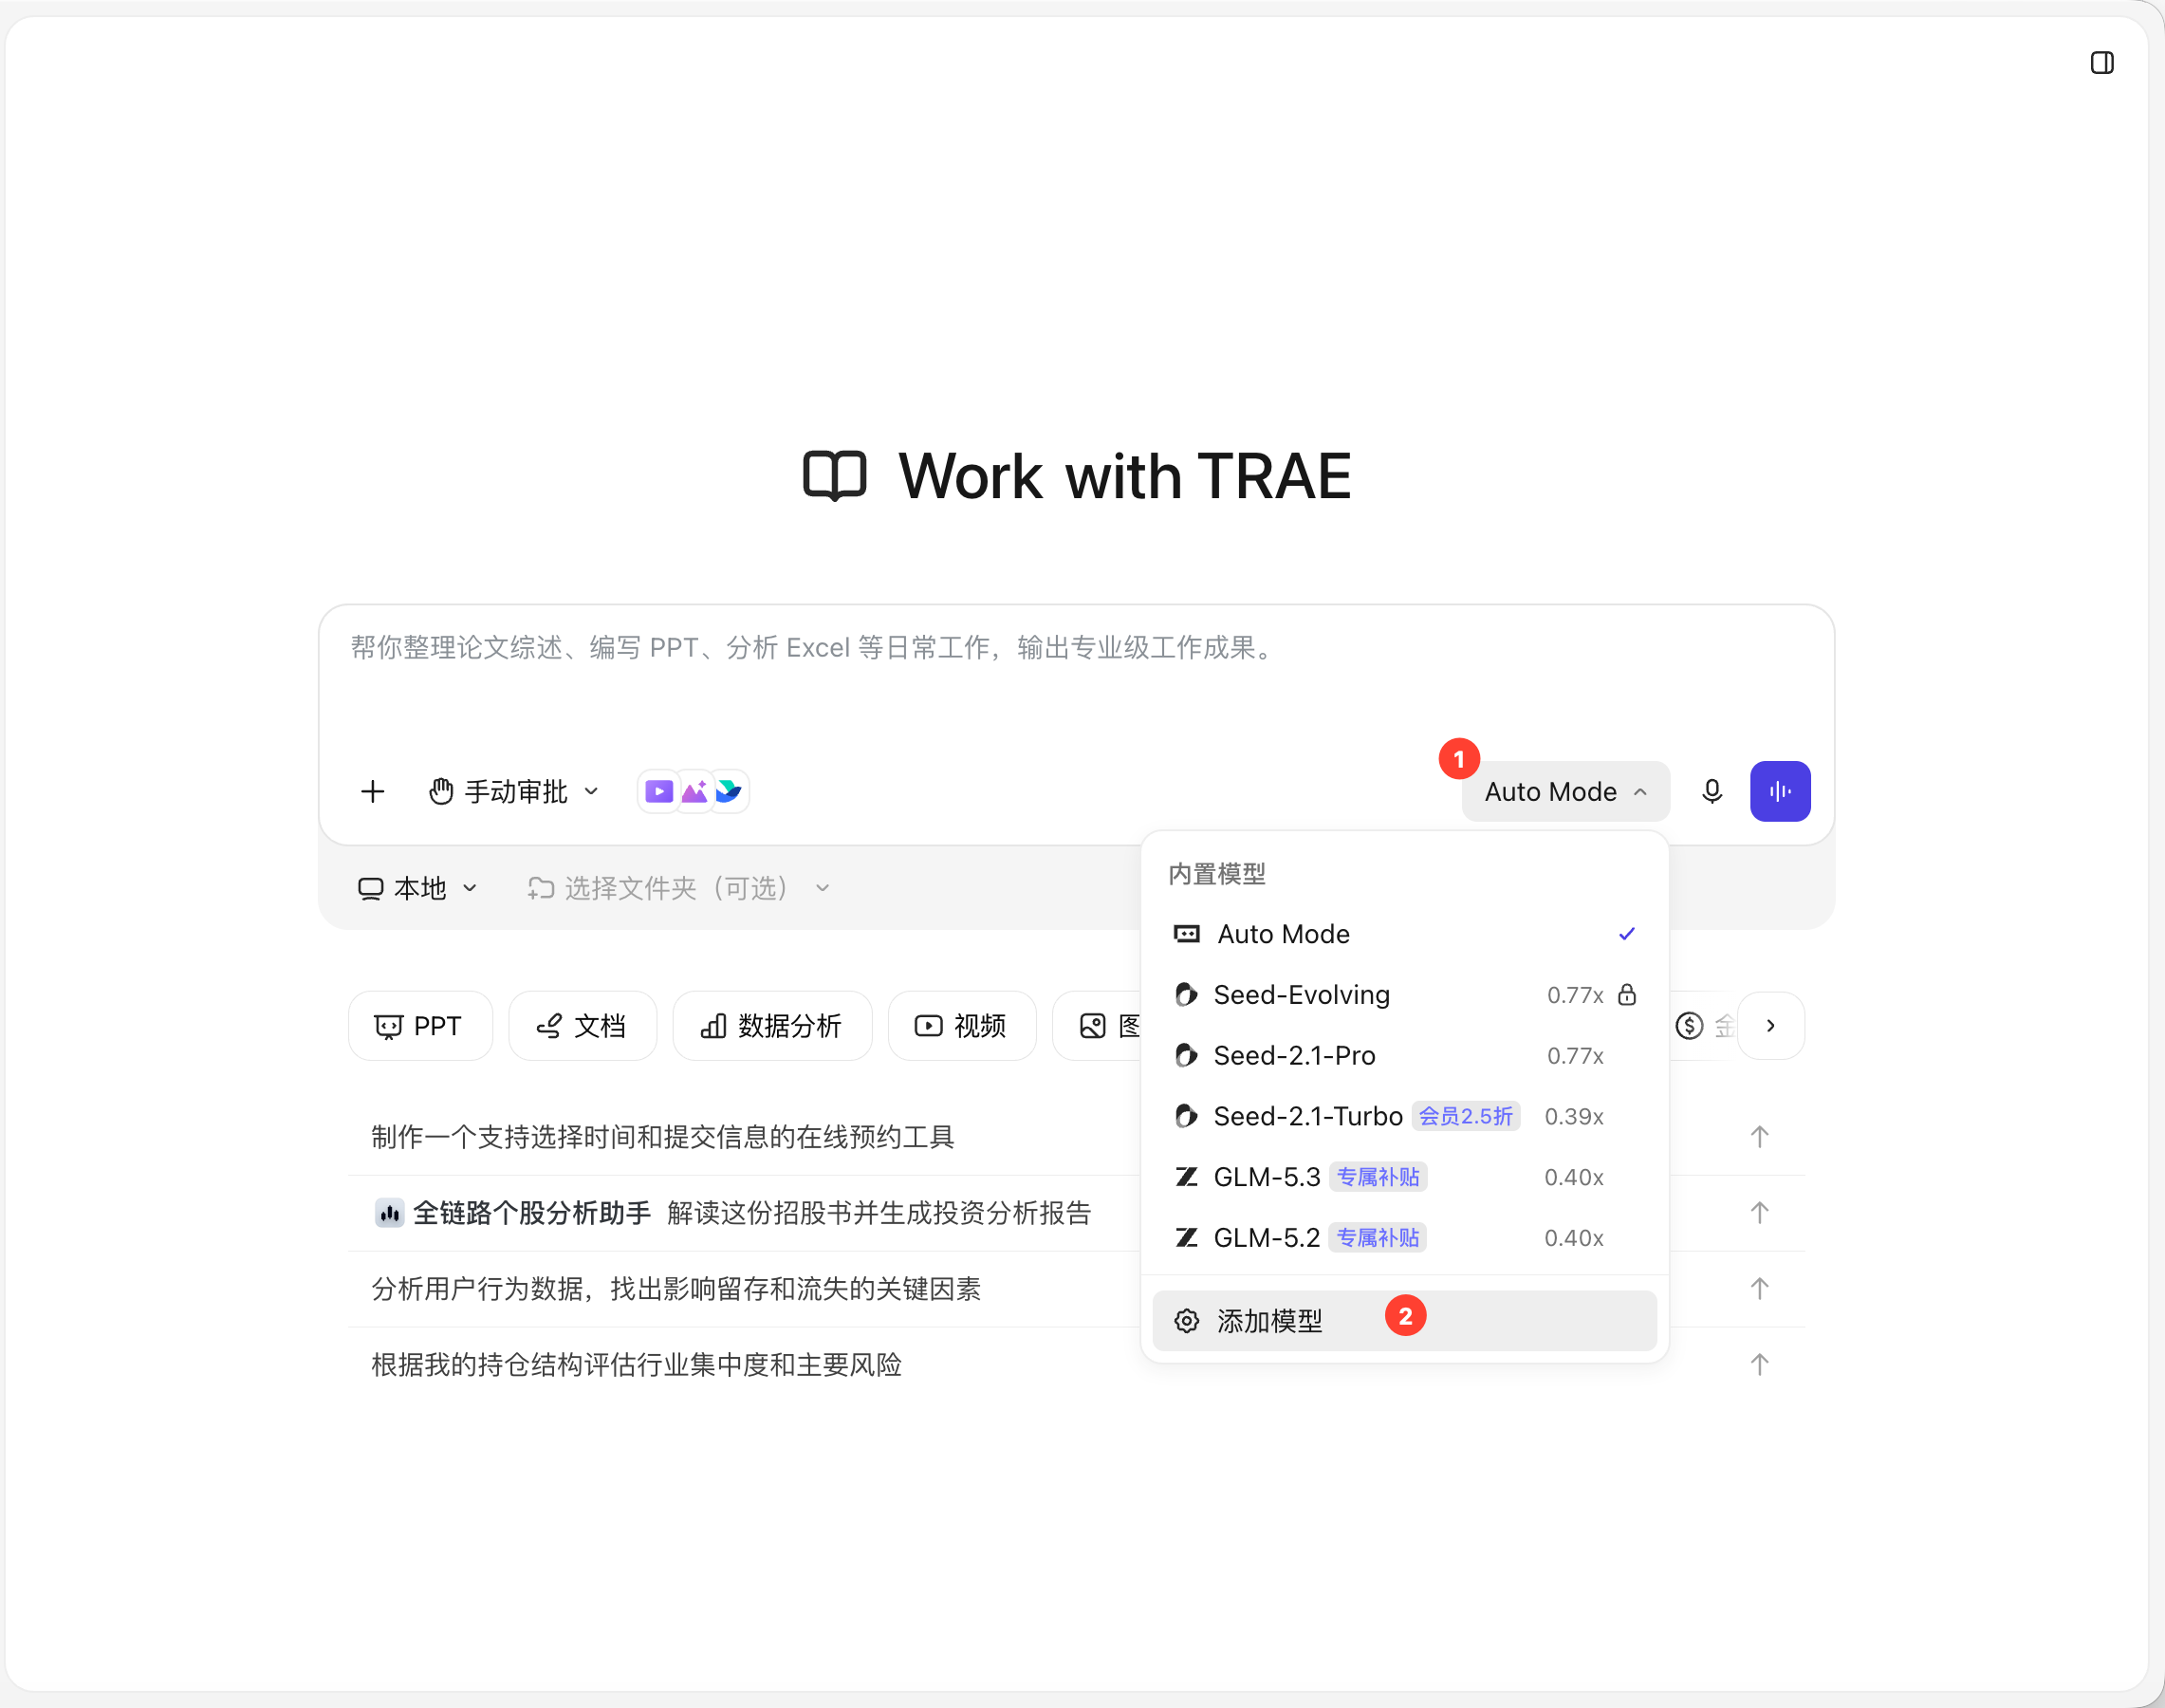This screenshot has height=1708, width=2165.
Task: Select the 数据分析 category chip
Action: [772, 1026]
